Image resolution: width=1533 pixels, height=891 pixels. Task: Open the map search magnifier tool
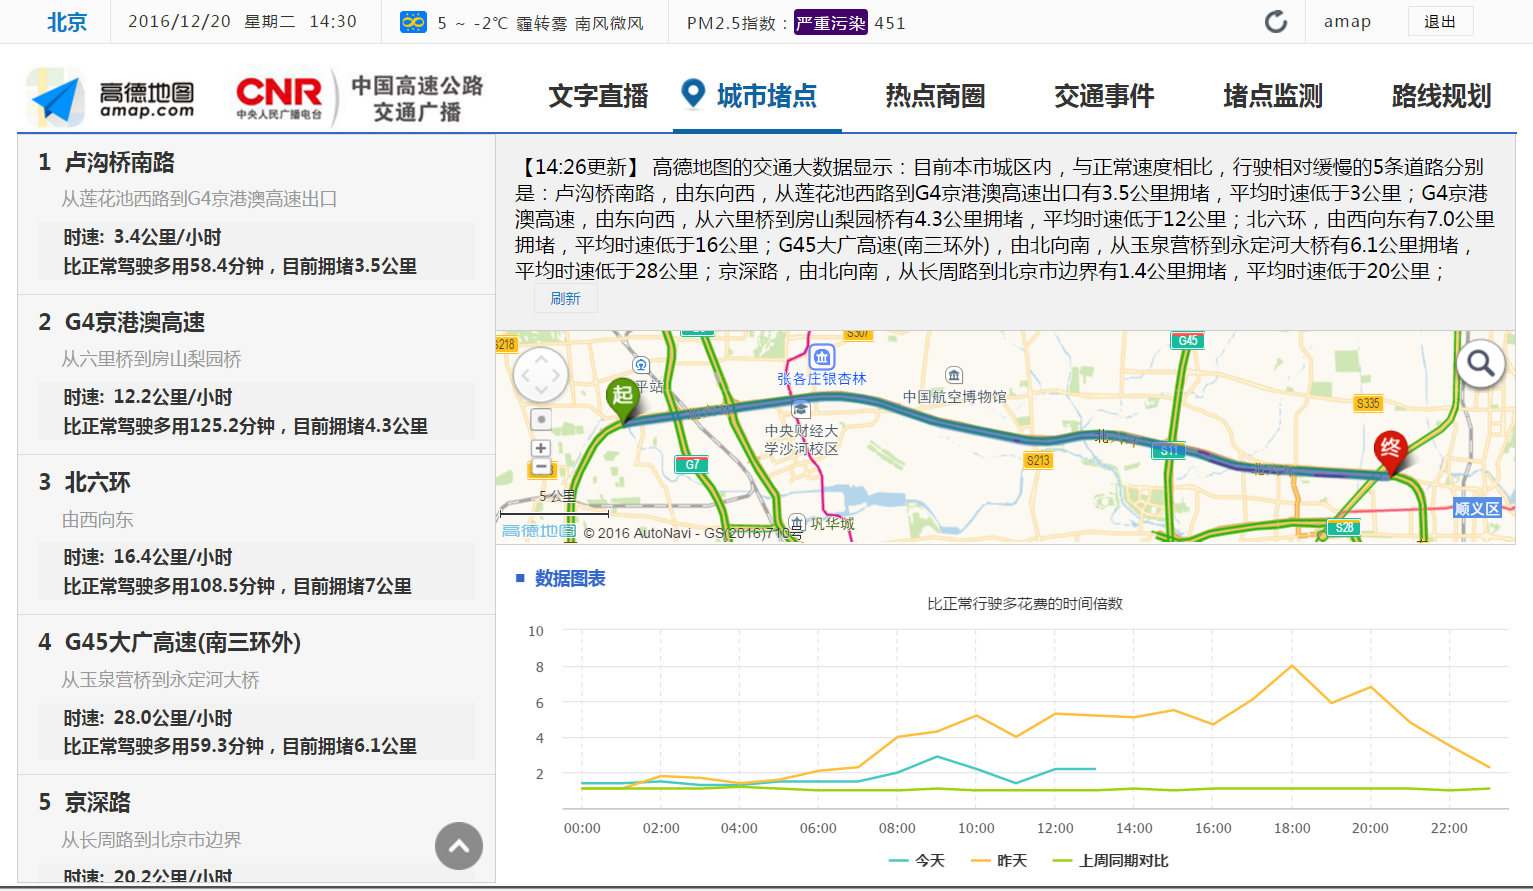(x=1480, y=363)
